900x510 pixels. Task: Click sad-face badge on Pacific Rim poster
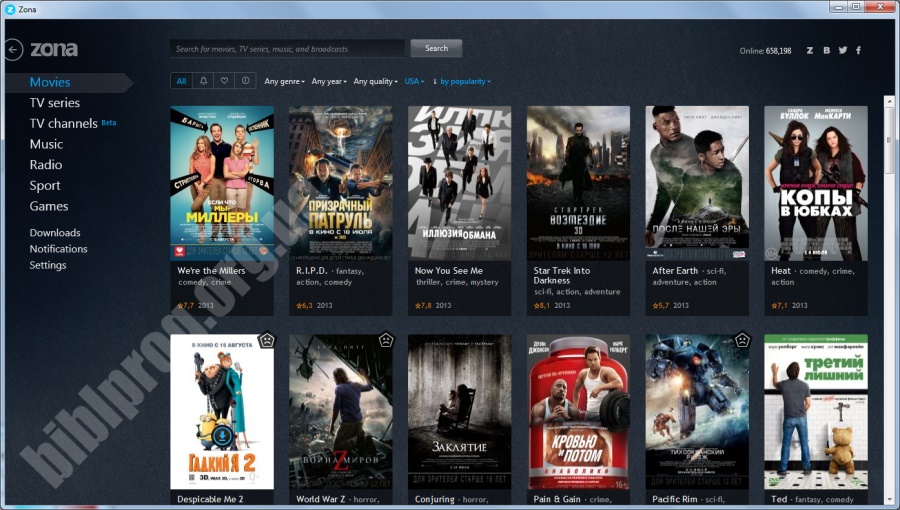742,340
